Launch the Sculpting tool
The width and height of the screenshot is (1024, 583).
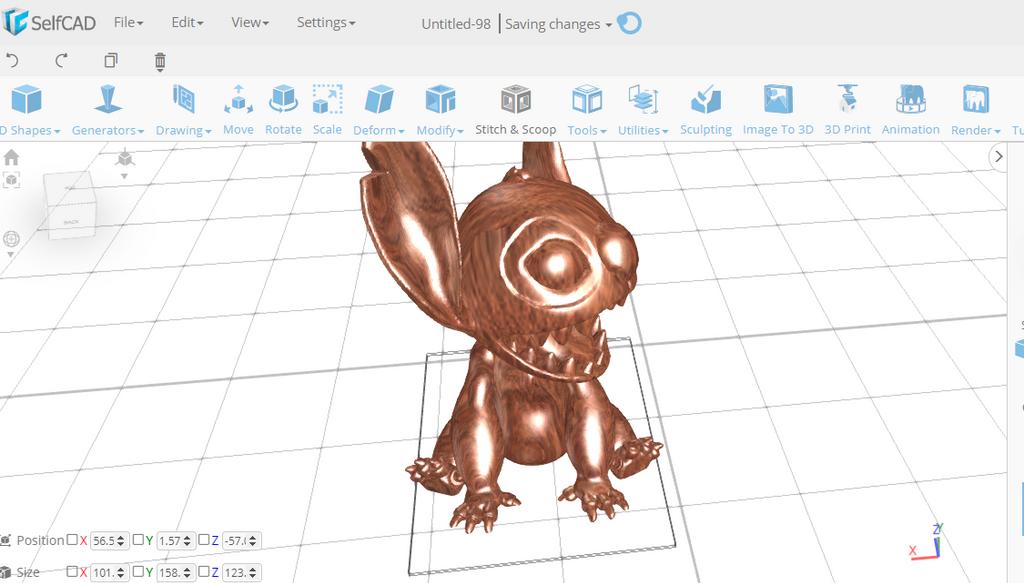[x=705, y=110]
